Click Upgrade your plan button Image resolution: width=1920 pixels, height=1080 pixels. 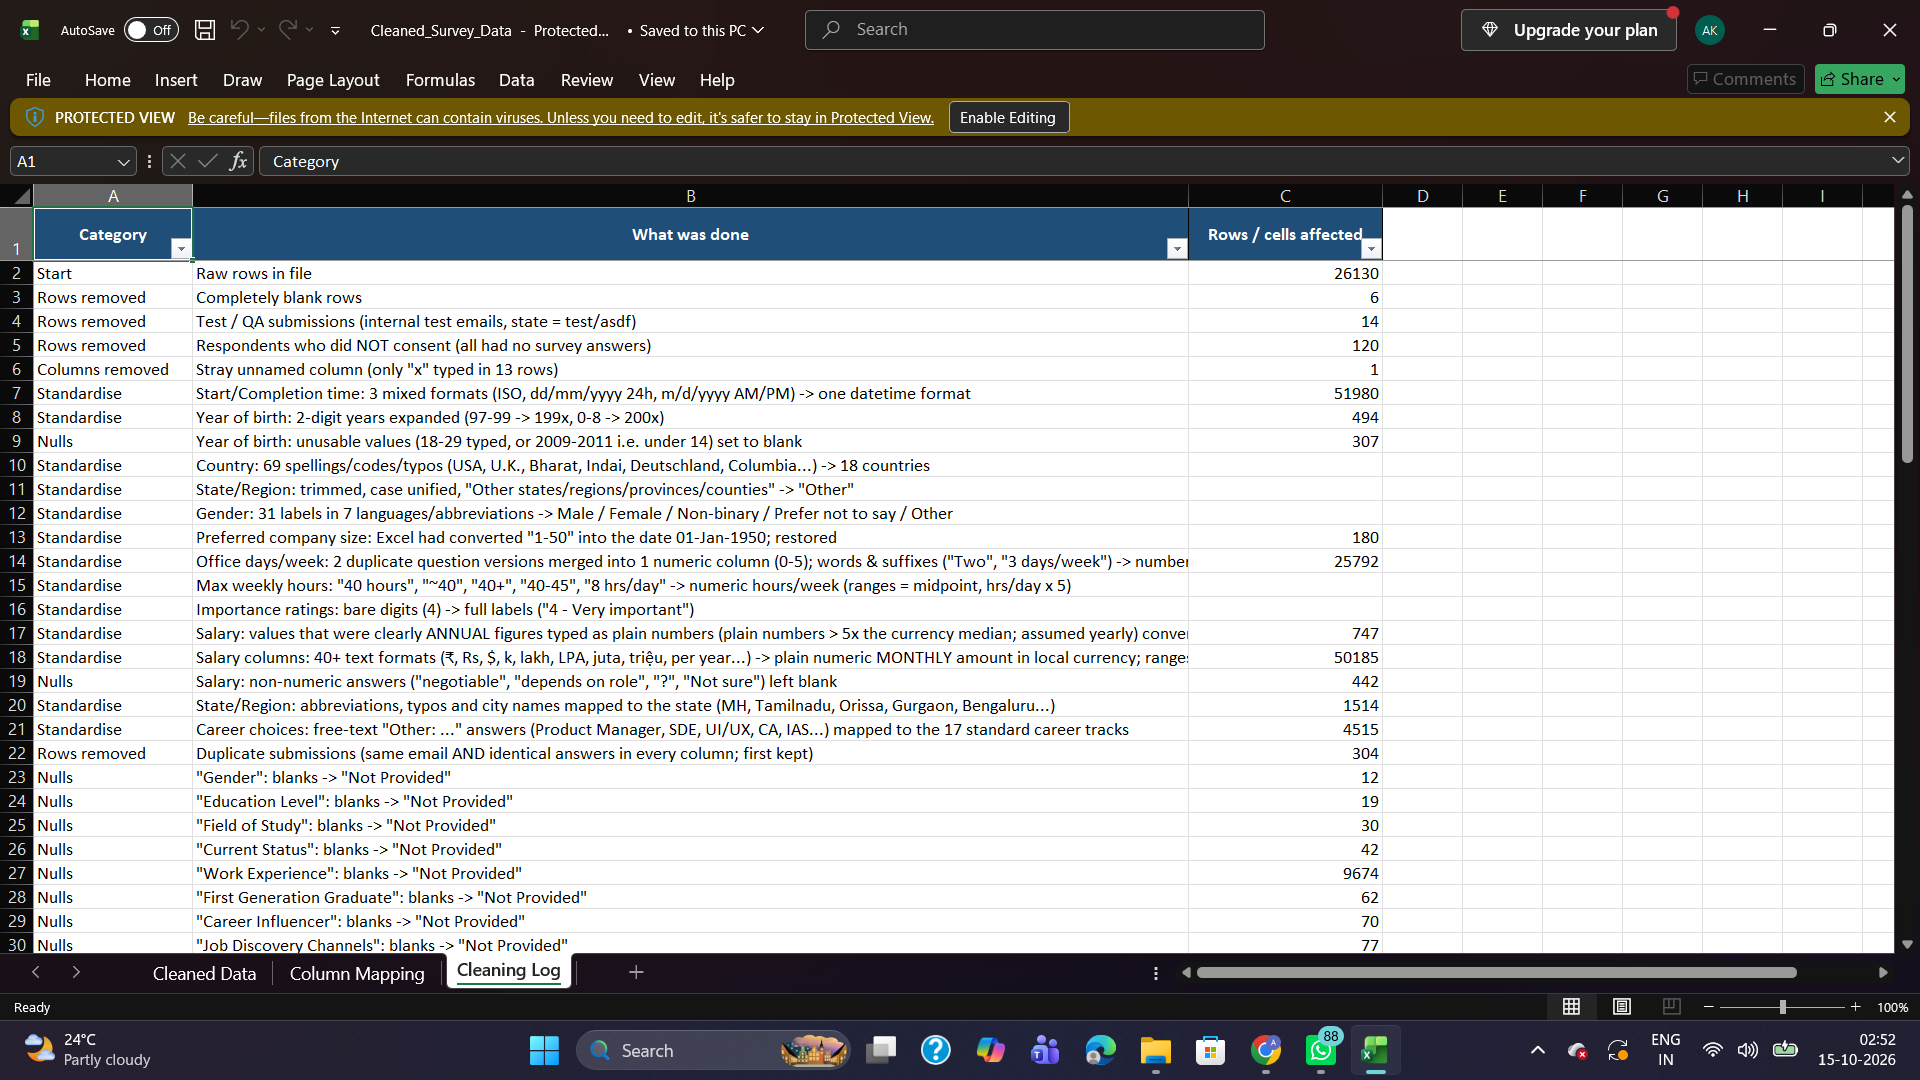(1568, 30)
